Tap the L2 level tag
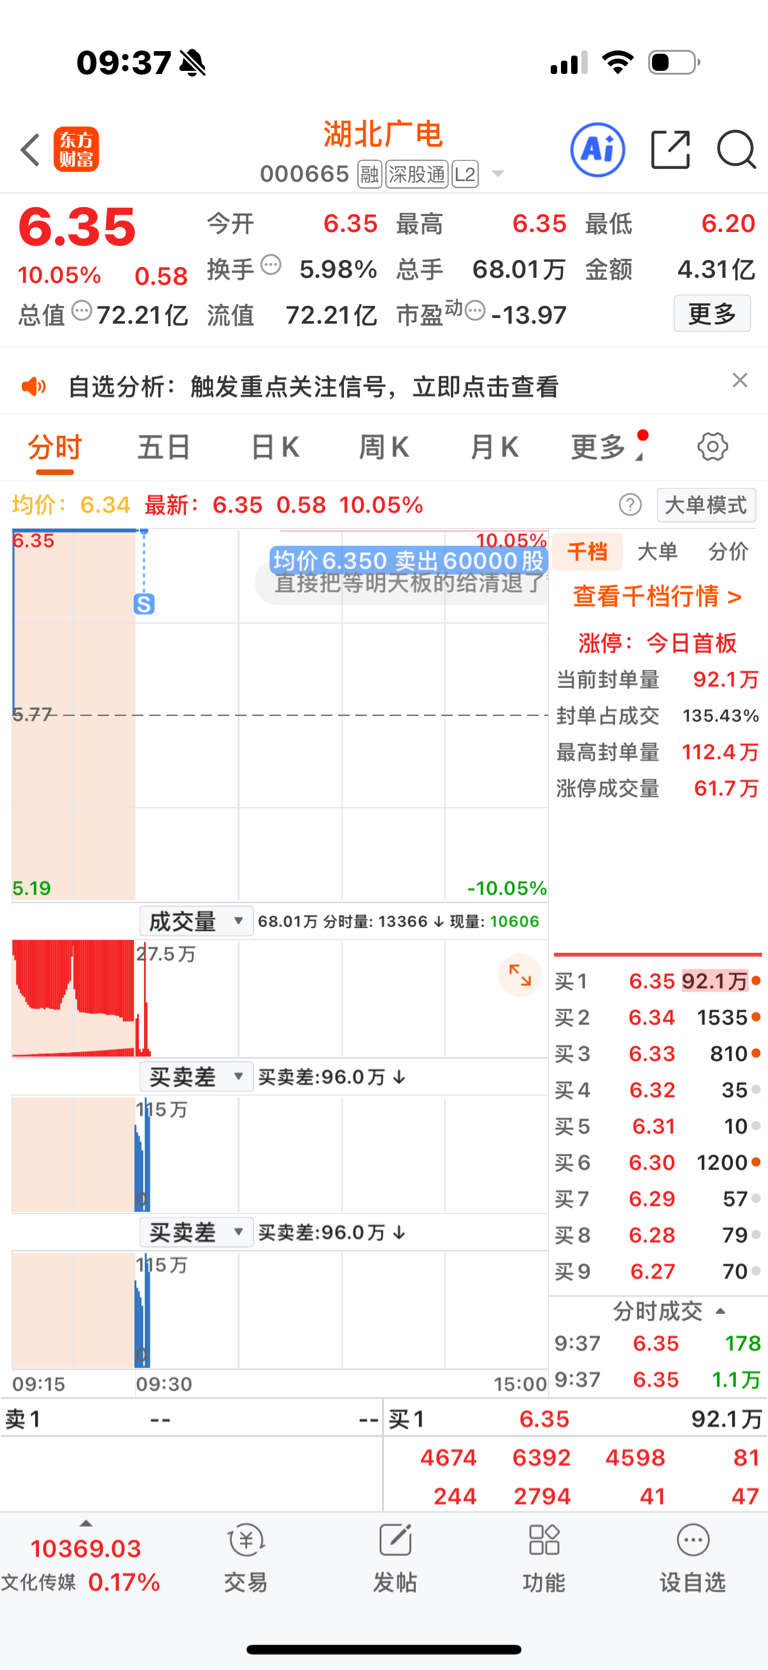Image resolution: width=768 pixels, height=1670 pixels. [465, 175]
